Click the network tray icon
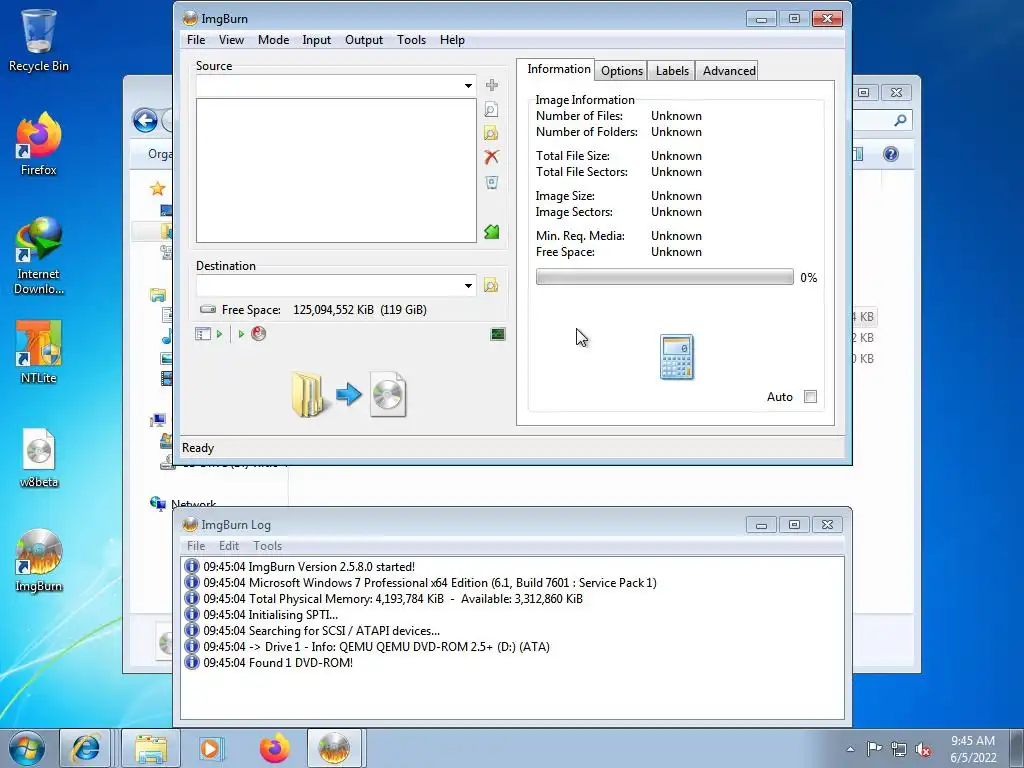1024x768 pixels. pyautogui.click(x=899, y=749)
